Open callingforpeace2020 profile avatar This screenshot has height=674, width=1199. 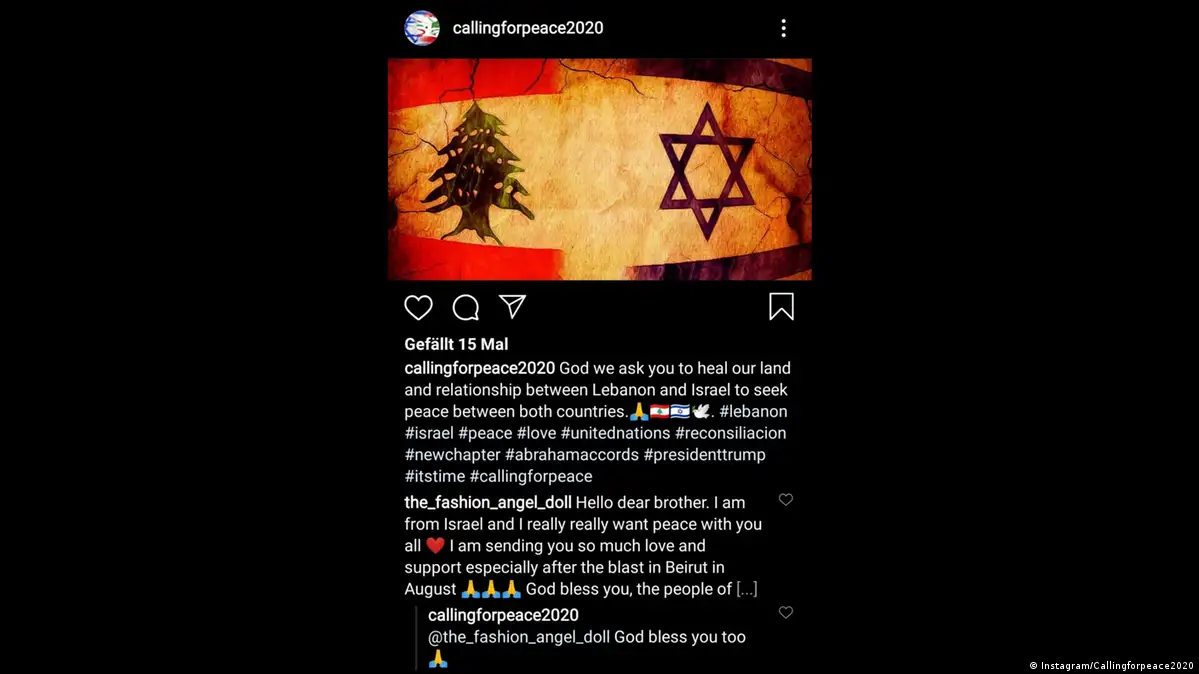(421, 28)
